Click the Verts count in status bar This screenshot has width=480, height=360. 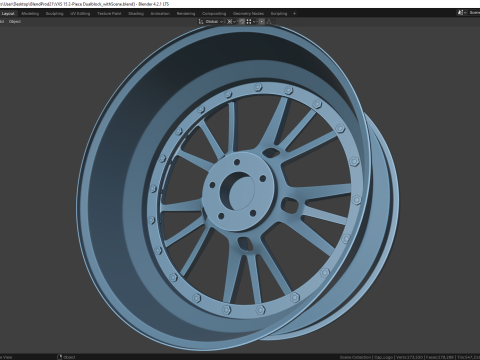pyautogui.click(x=409, y=357)
